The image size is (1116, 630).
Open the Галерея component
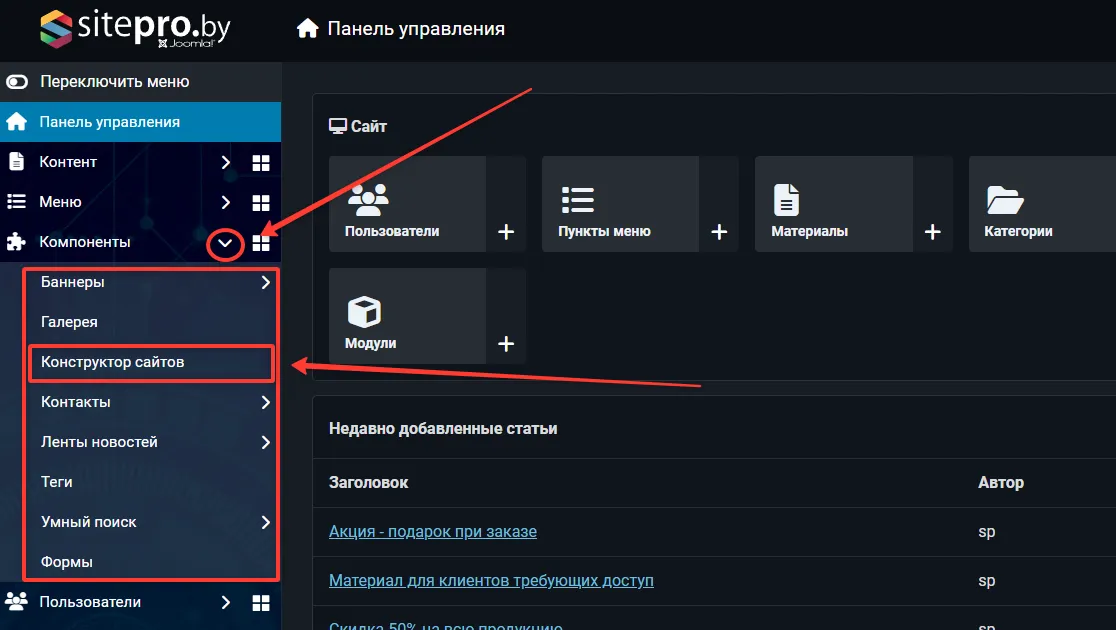pyautogui.click(x=69, y=322)
